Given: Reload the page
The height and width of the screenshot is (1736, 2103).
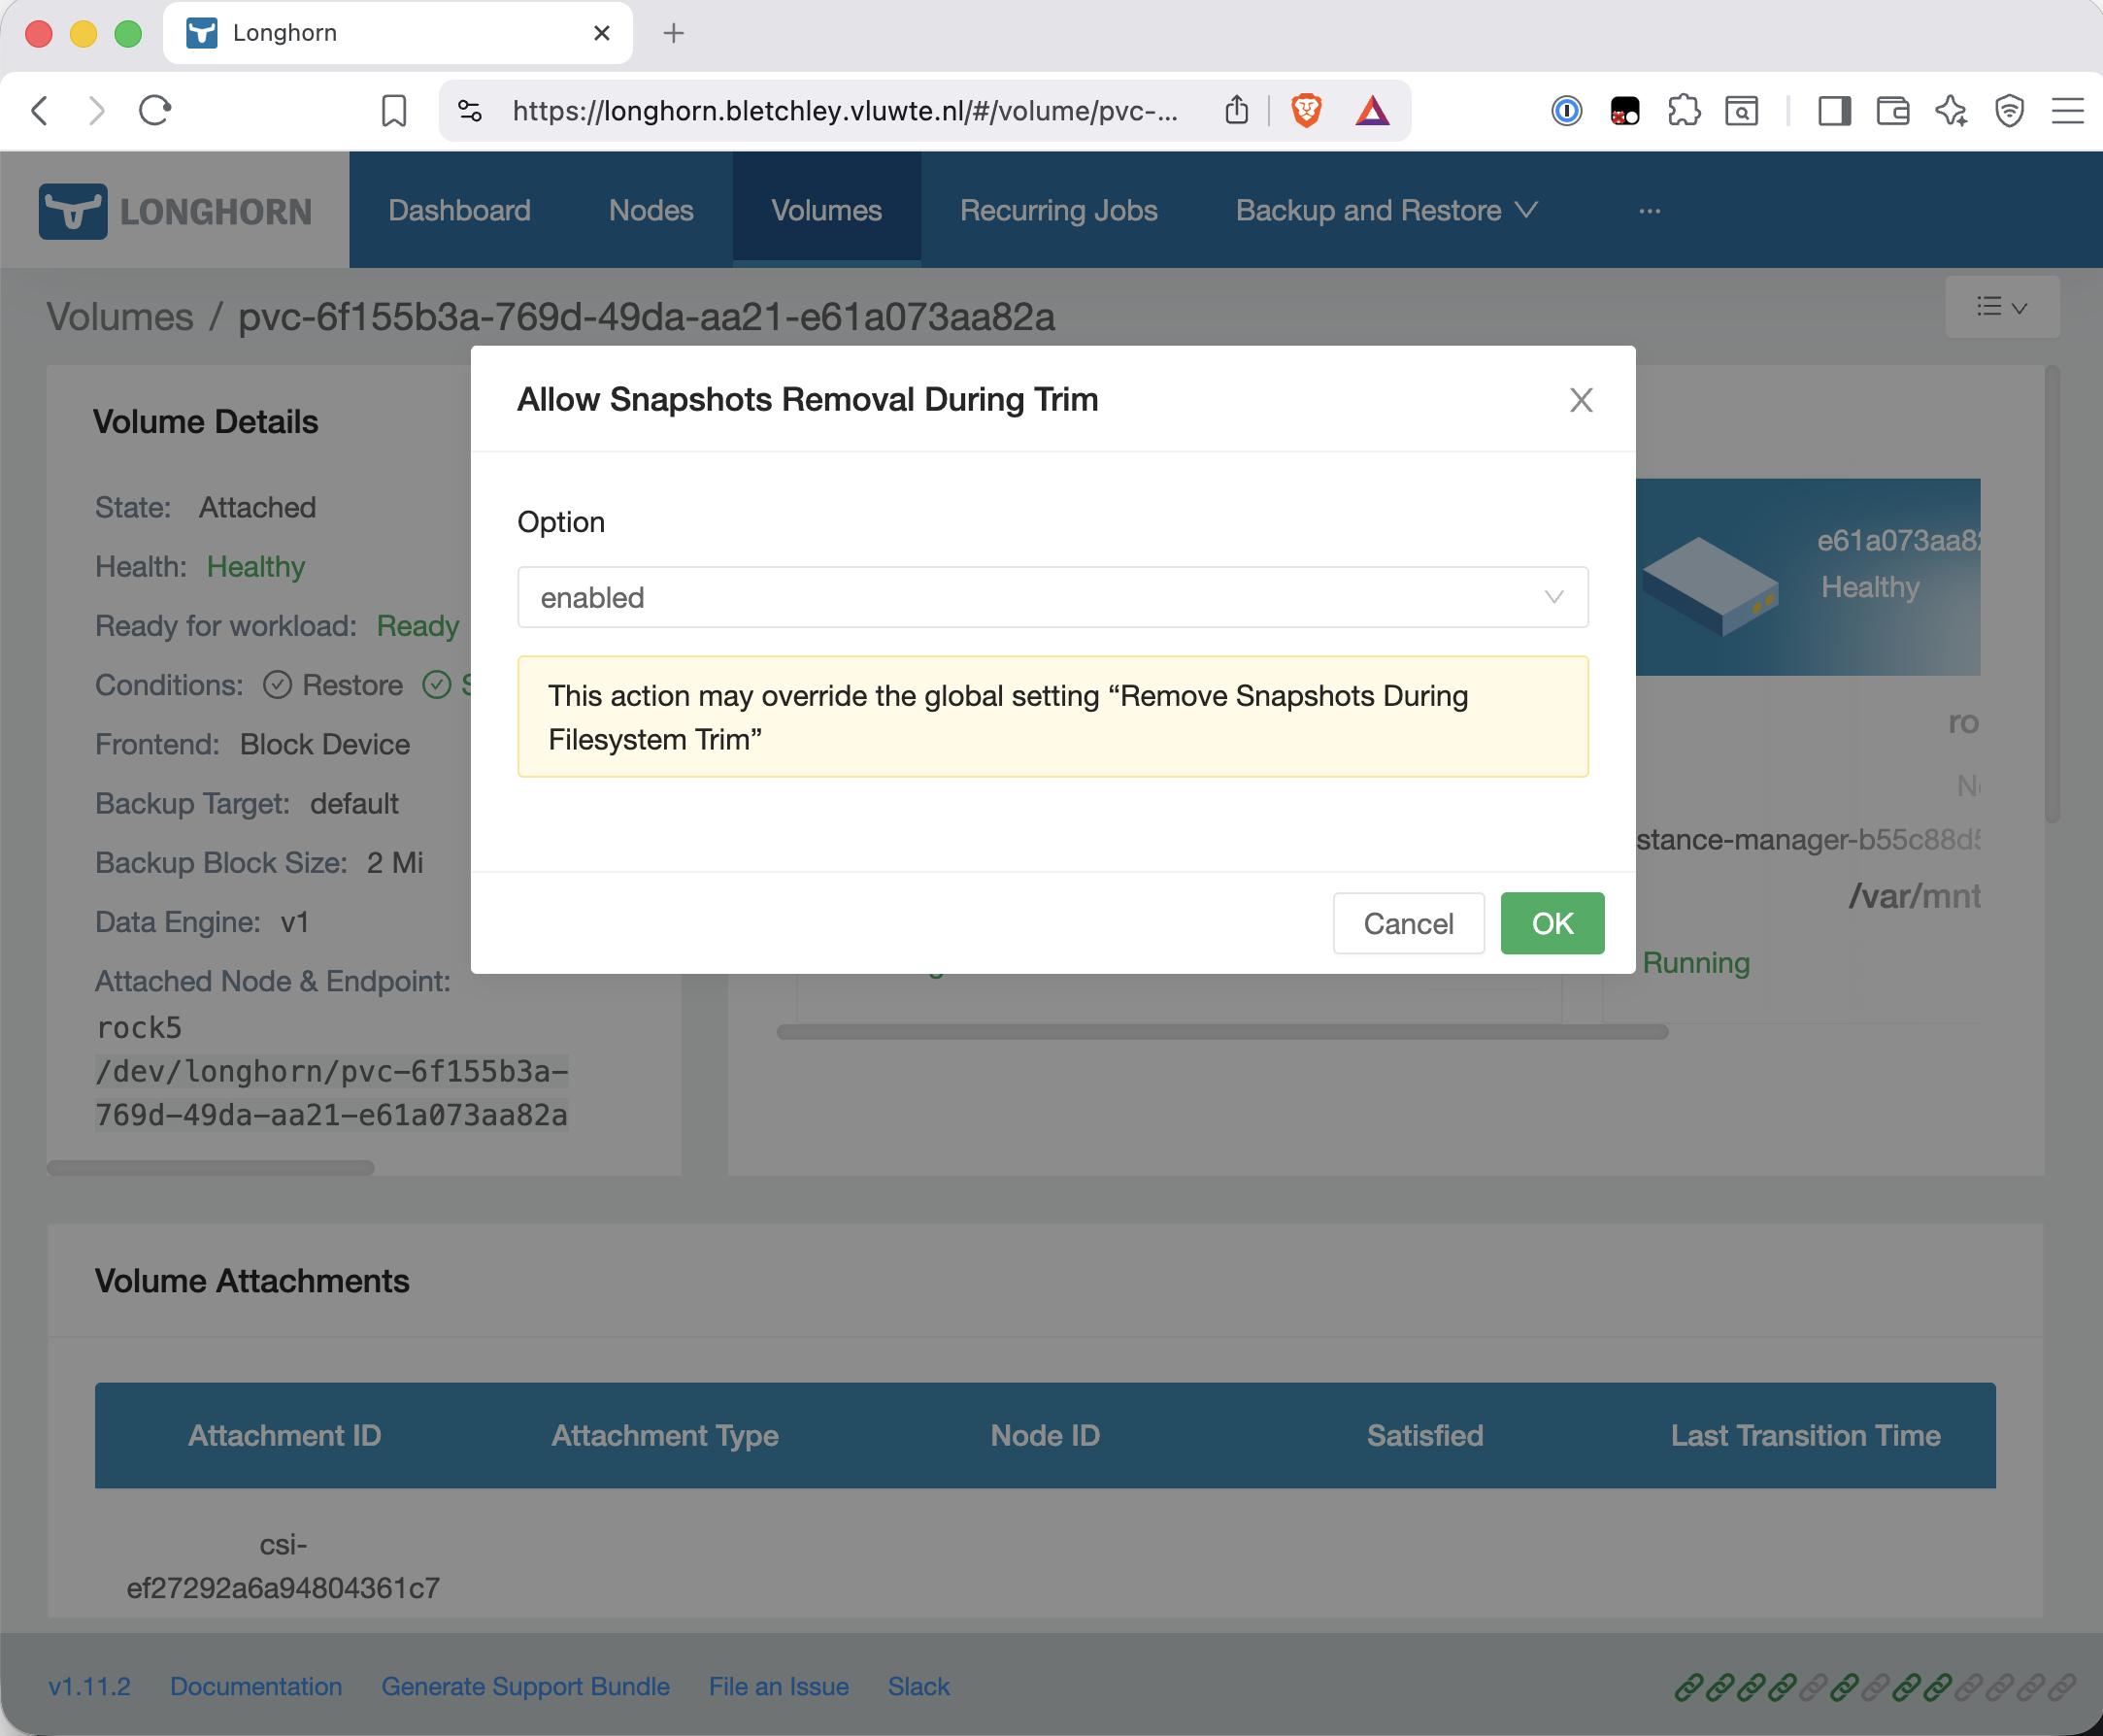Looking at the screenshot, I should tap(155, 110).
